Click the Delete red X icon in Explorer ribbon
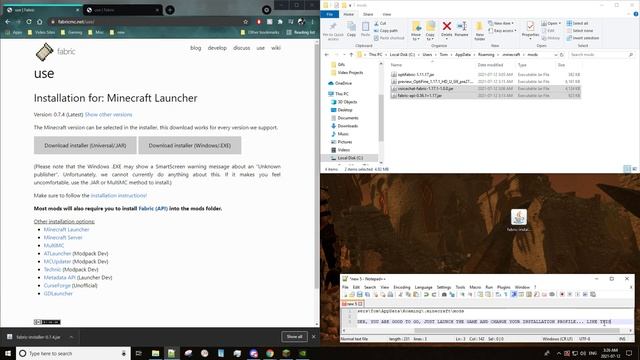 click(447, 27)
